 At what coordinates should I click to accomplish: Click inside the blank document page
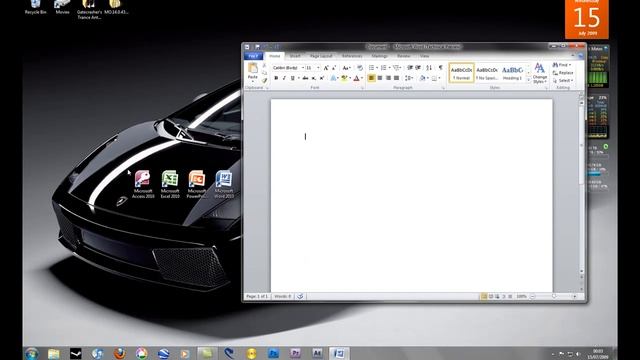point(411,195)
